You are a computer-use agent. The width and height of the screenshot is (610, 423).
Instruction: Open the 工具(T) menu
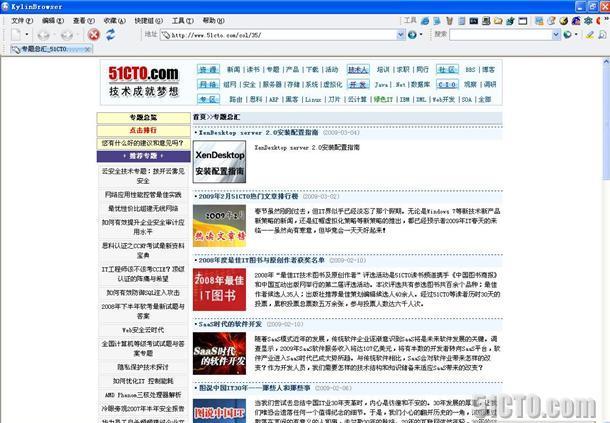tap(182, 21)
